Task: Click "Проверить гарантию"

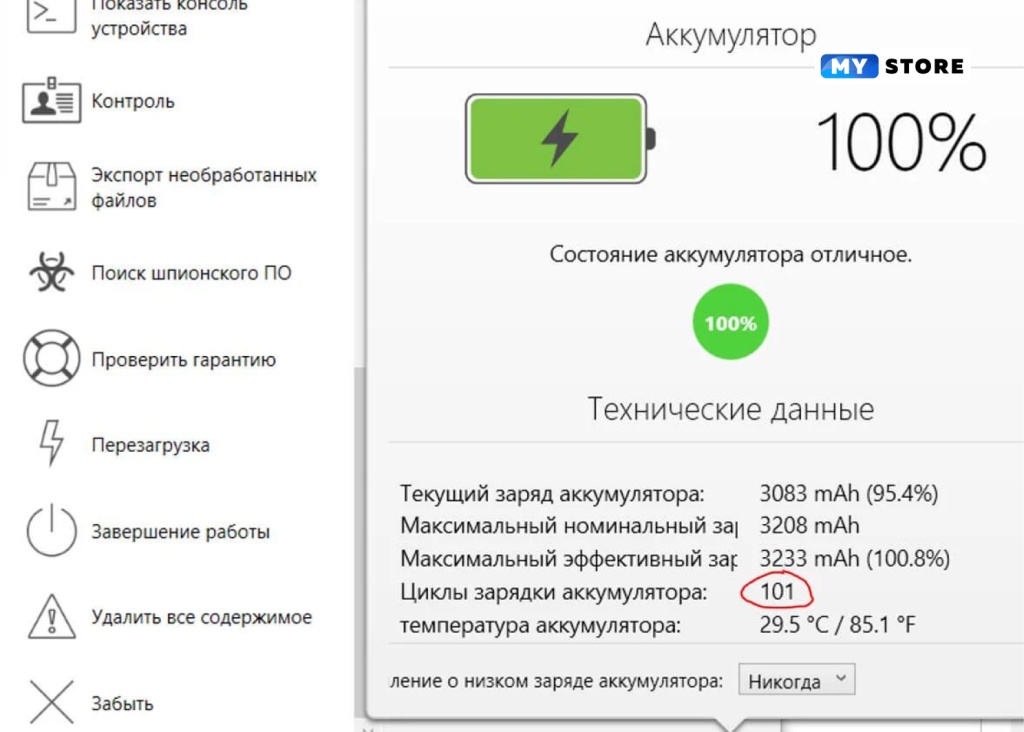Action: (182, 358)
